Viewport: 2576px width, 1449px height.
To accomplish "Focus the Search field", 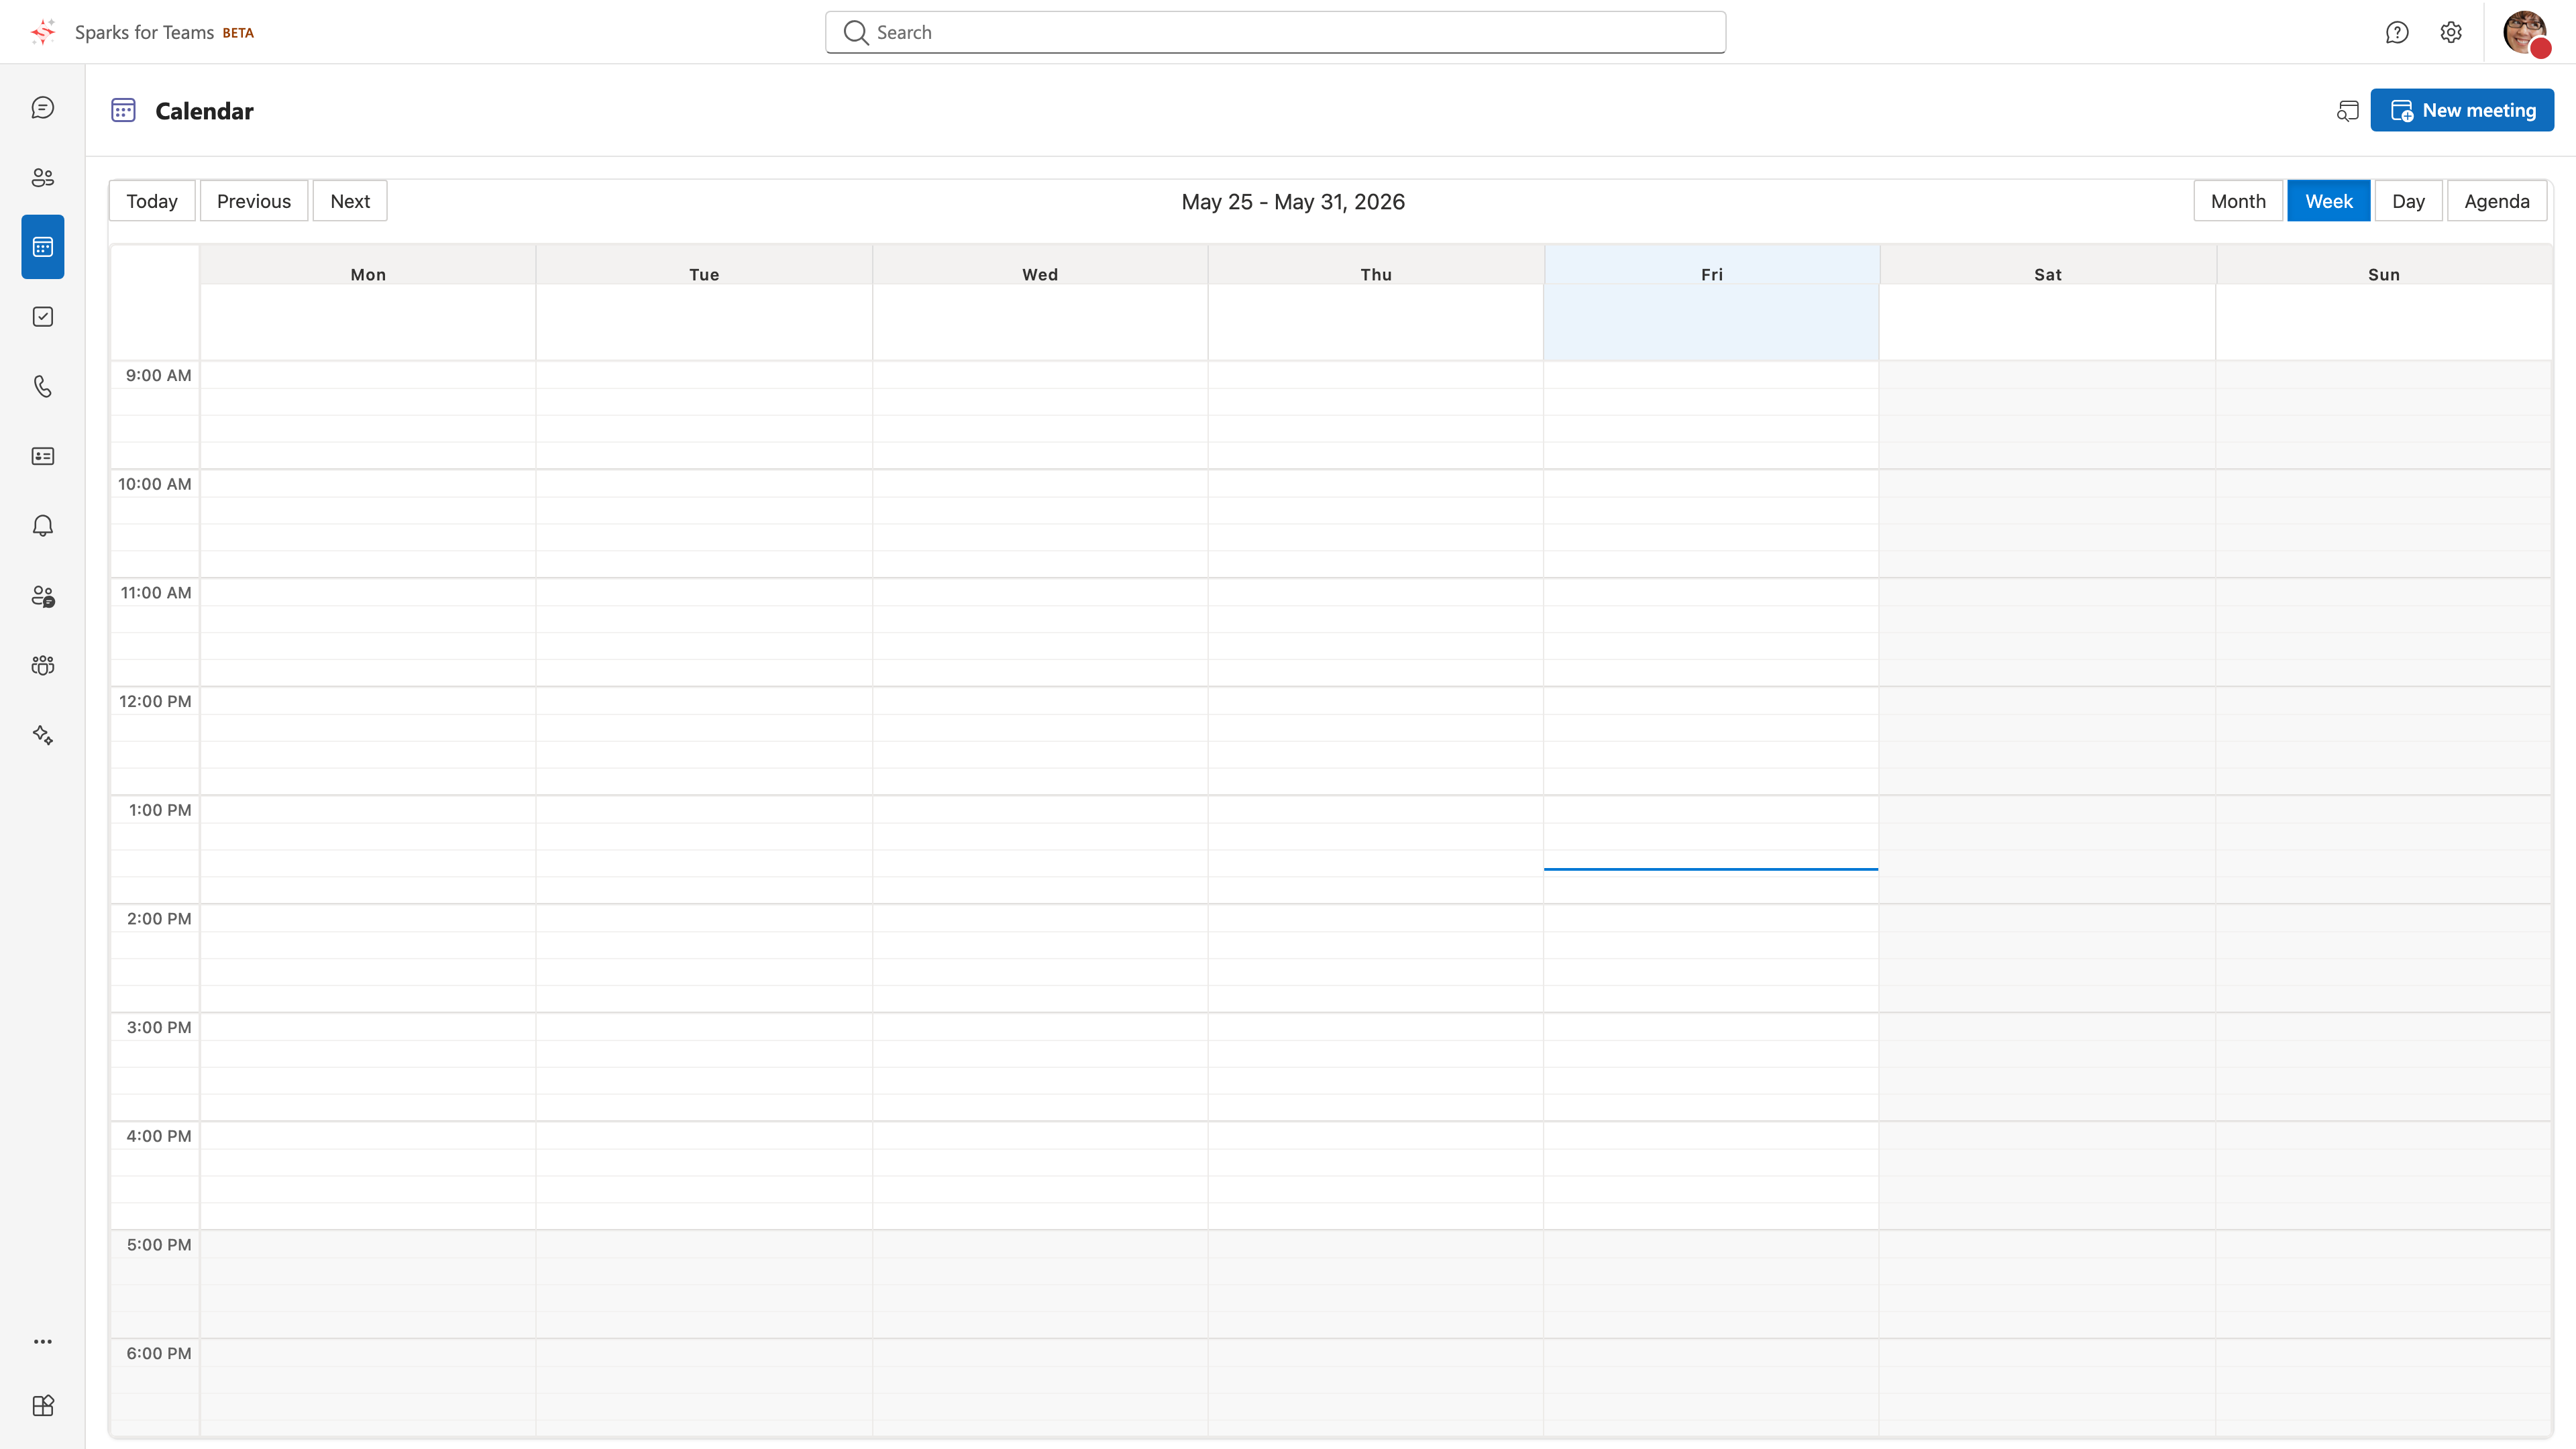I will point(1275,32).
